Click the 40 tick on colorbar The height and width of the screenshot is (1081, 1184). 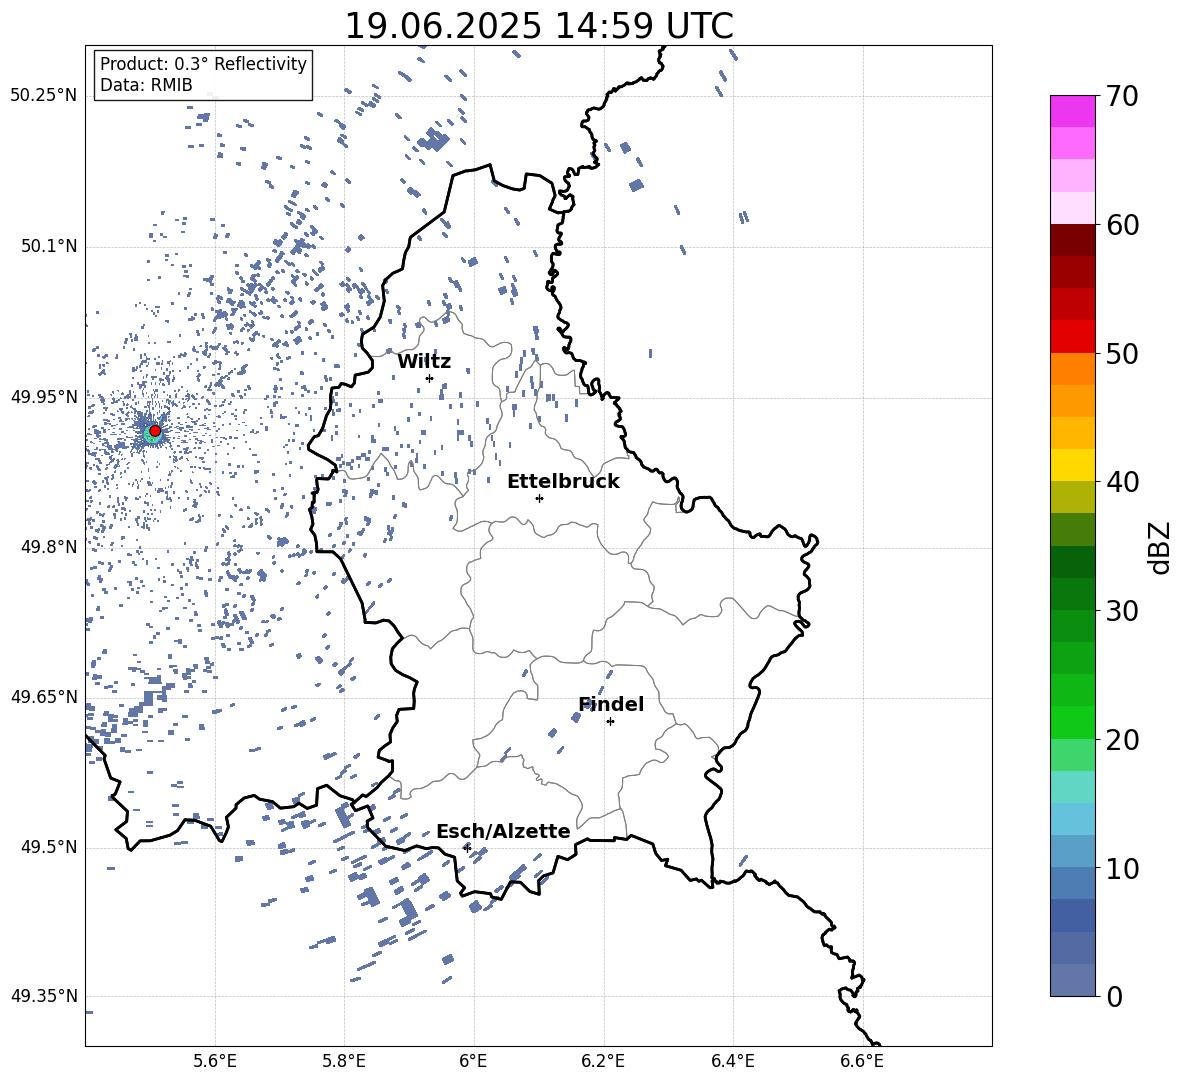tap(1122, 482)
